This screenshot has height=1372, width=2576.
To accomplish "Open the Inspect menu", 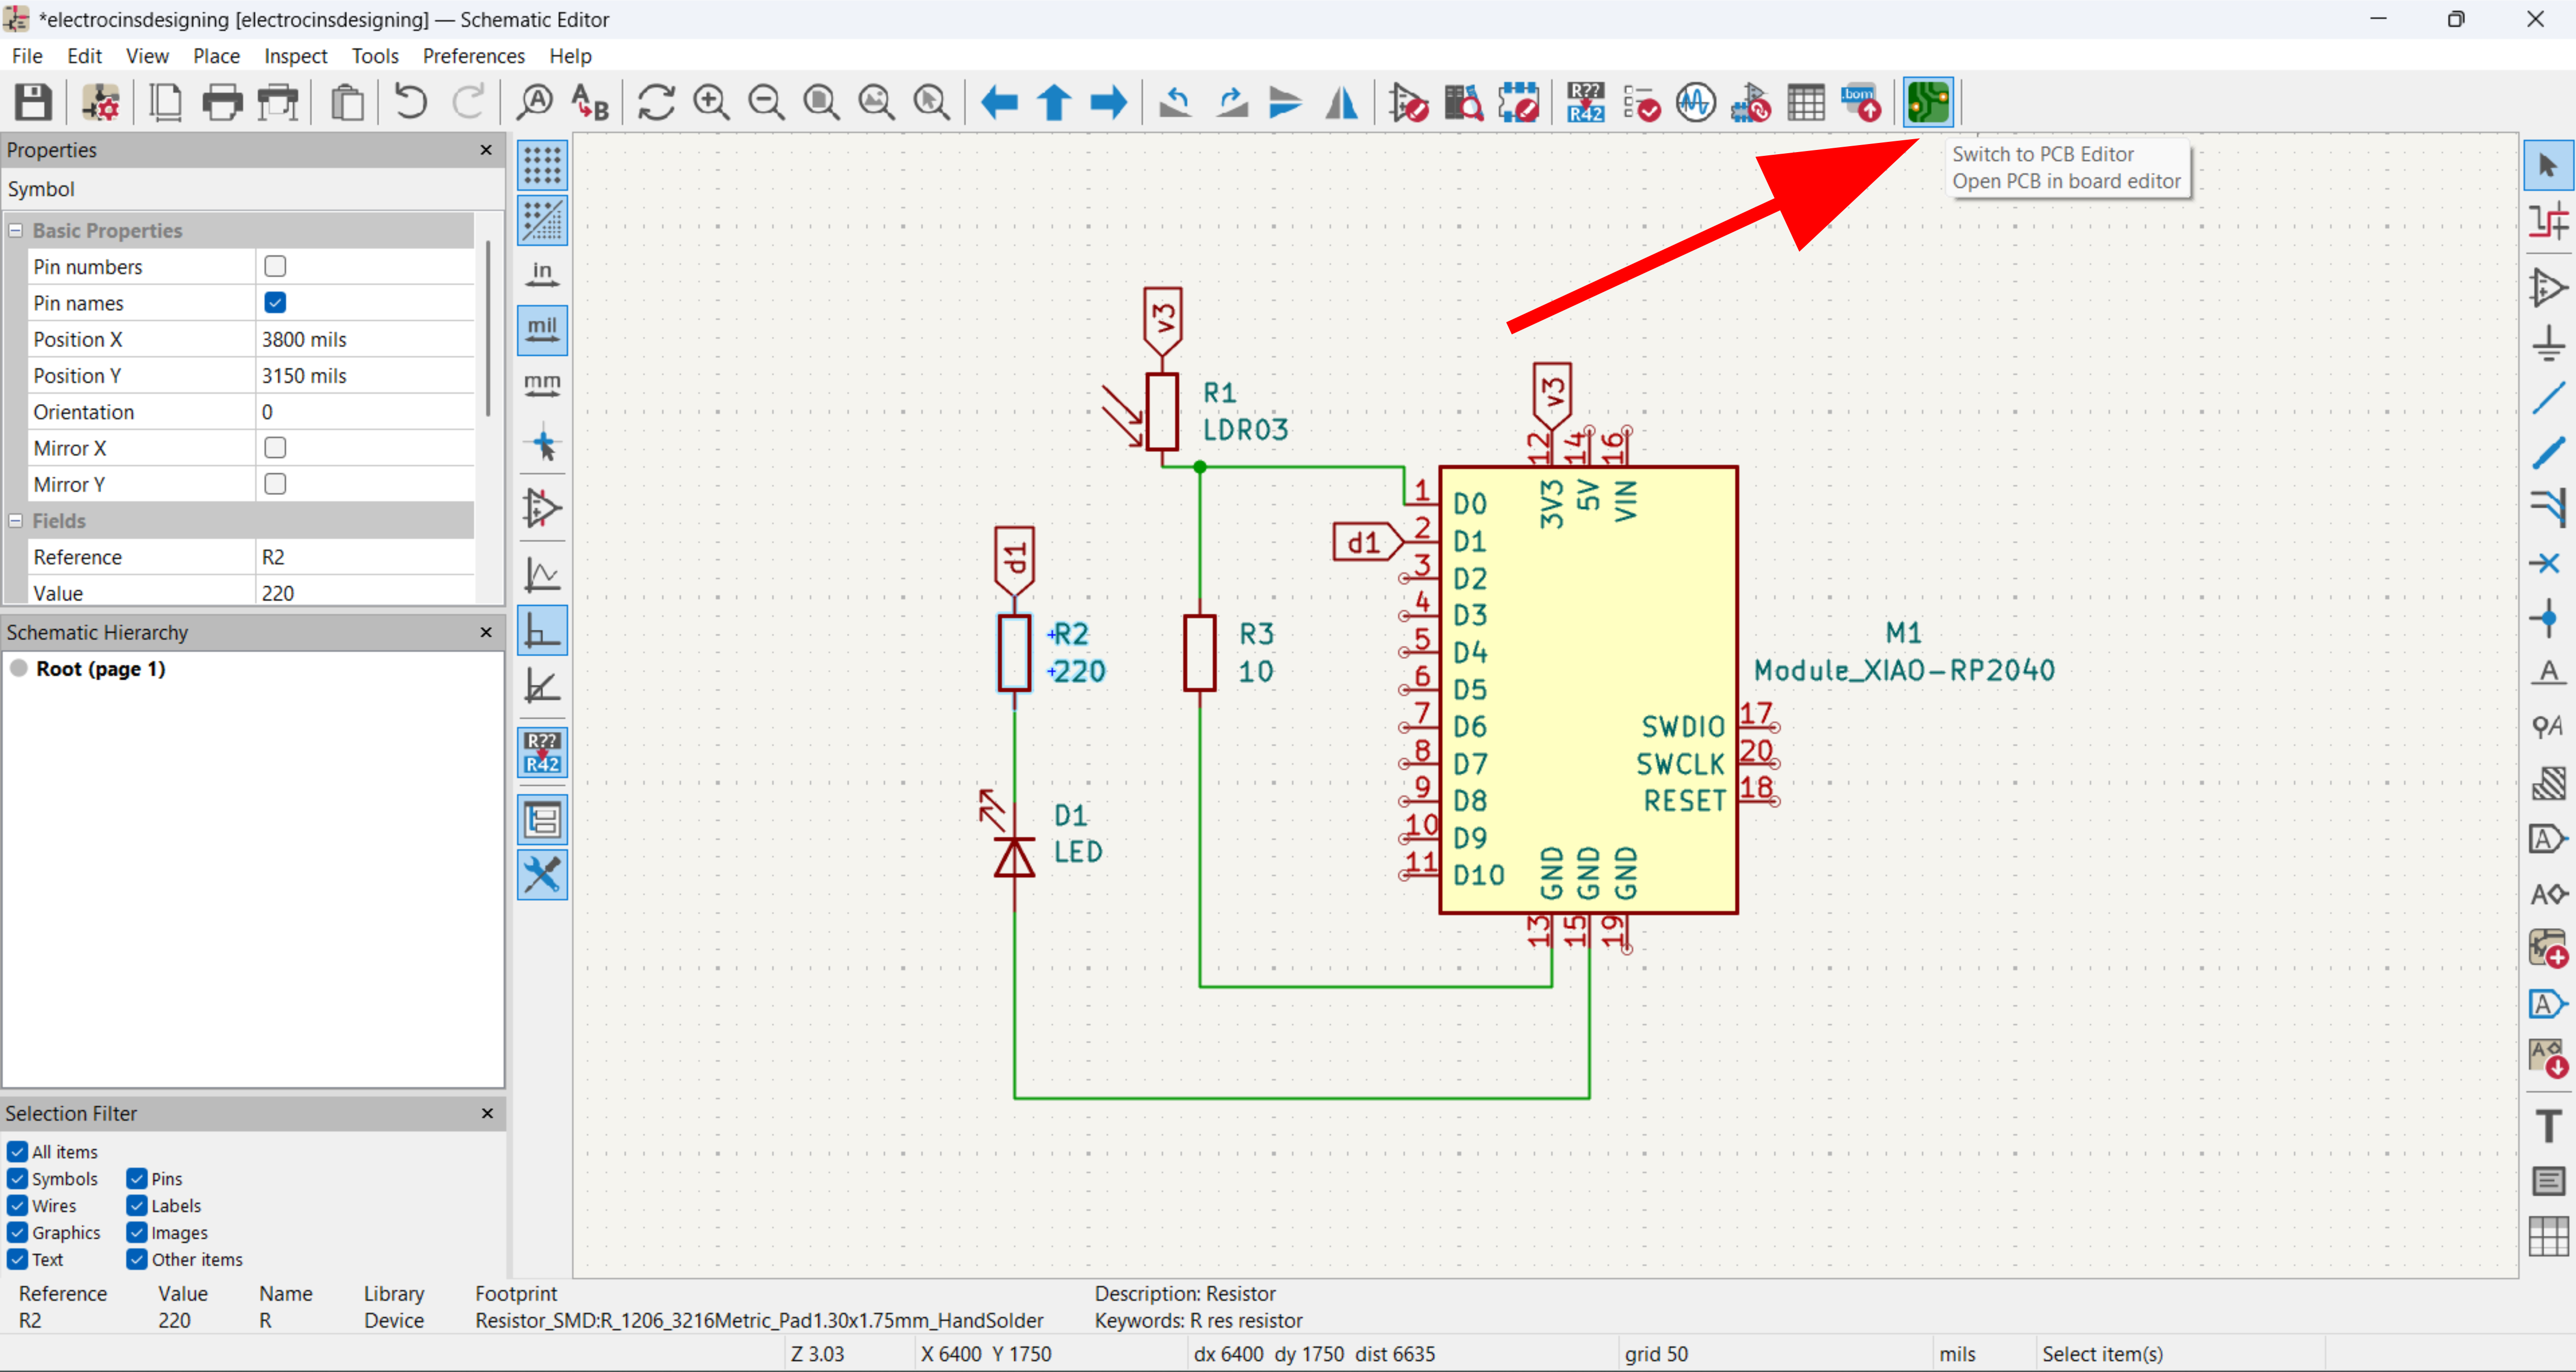I will [295, 56].
